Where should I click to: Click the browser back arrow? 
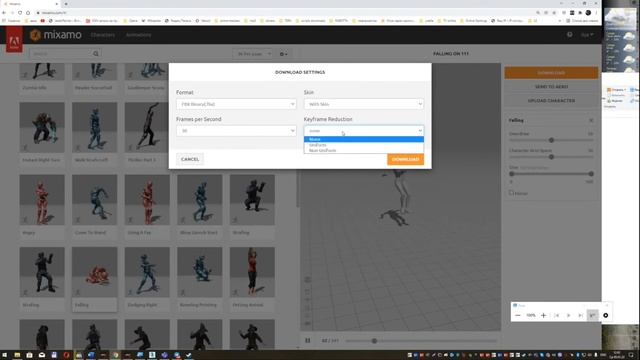tap(4, 13)
